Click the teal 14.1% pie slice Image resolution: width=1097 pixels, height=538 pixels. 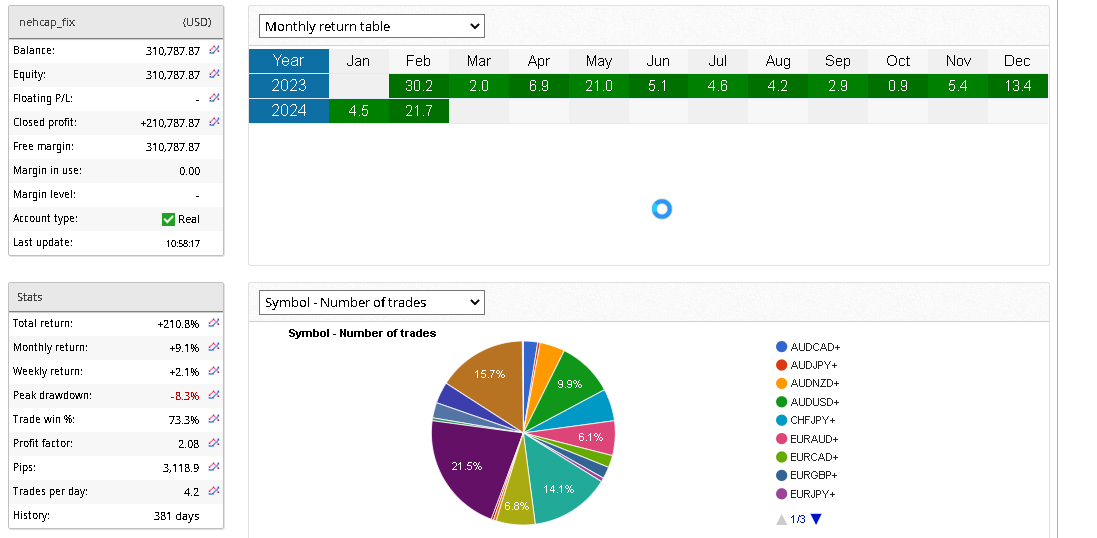coord(560,485)
